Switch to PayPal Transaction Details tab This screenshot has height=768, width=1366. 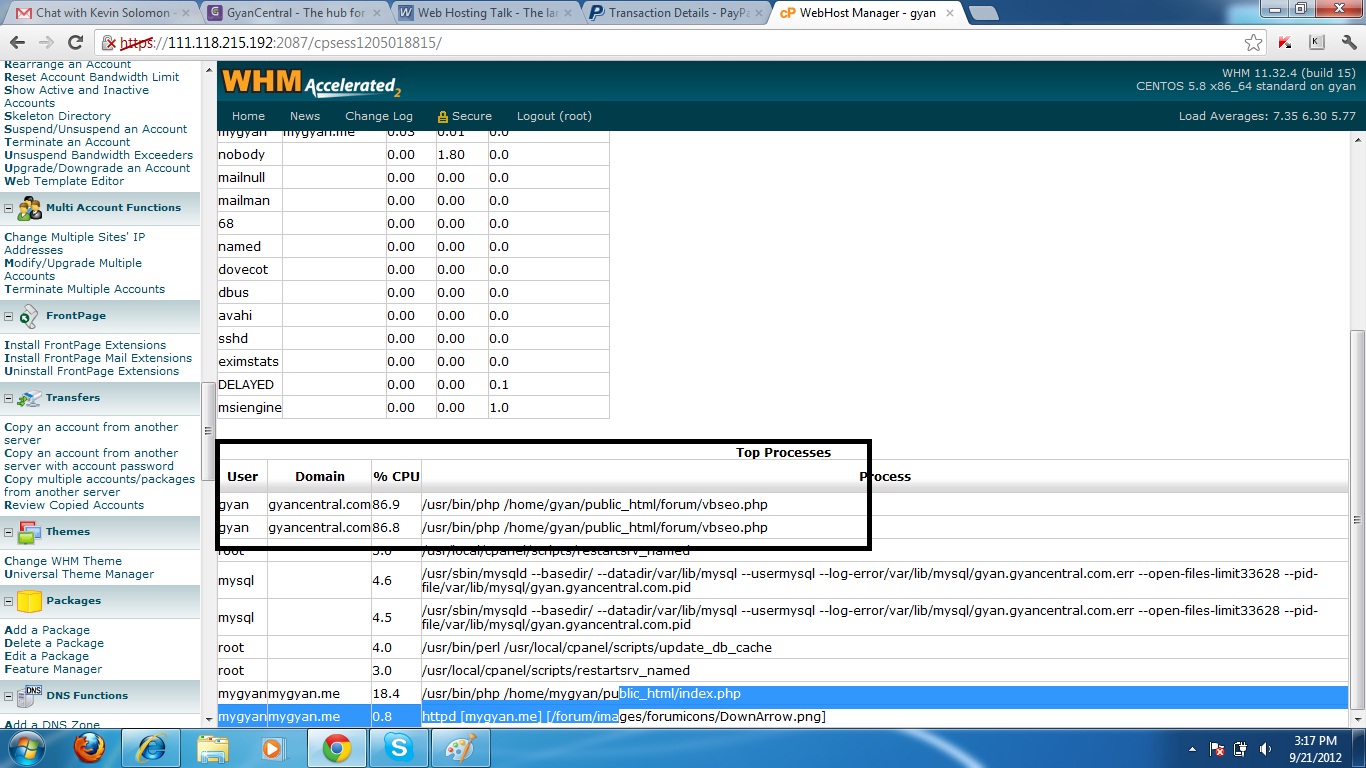click(x=675, y=13)
